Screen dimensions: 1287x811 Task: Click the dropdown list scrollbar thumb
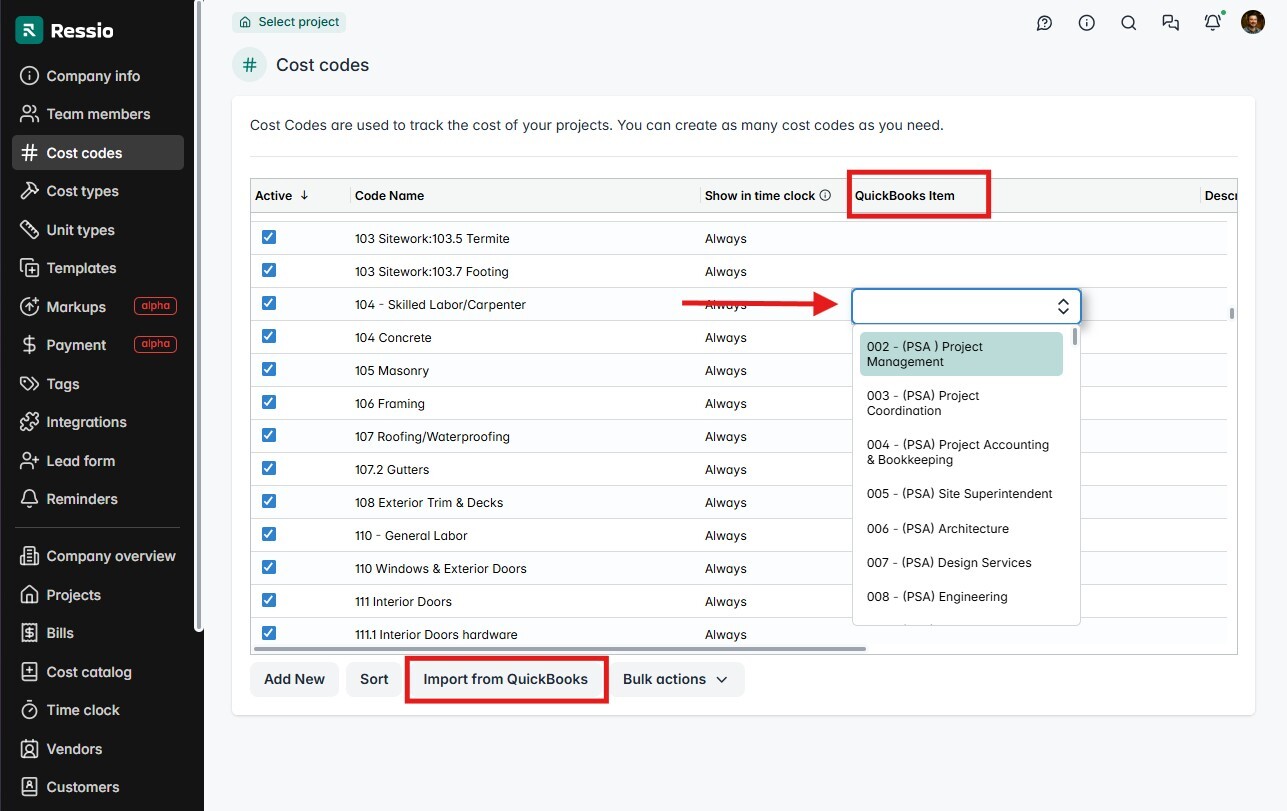pyautogui.click(x=1075, y=337)
